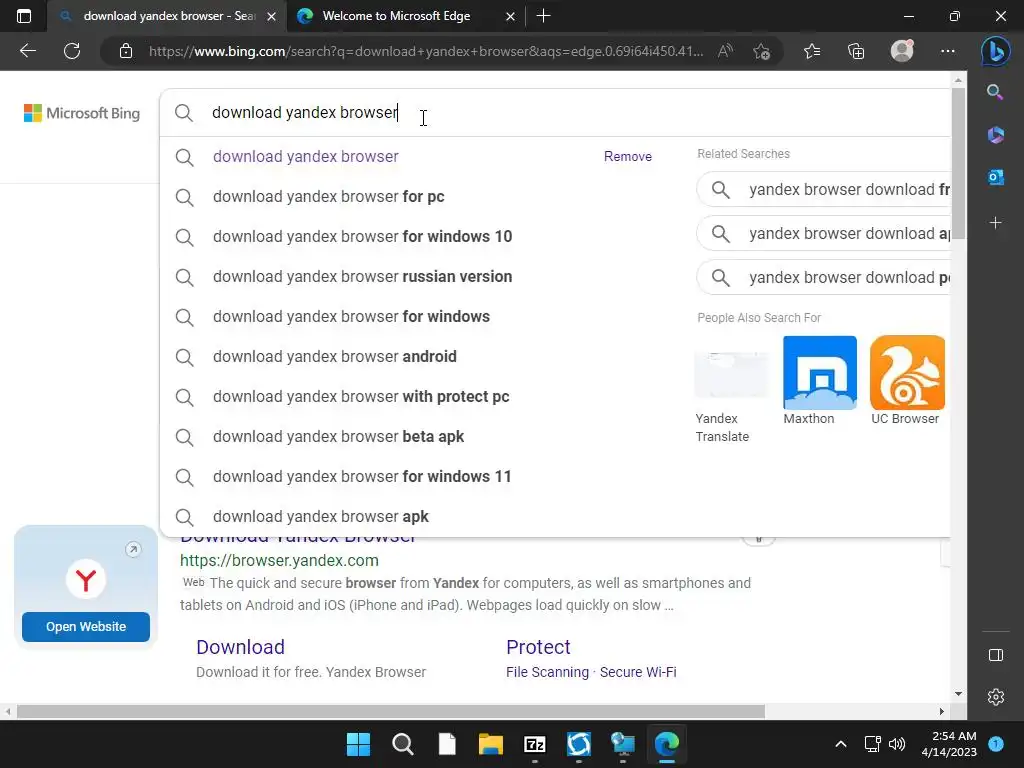Image resolution: width=1024 pixels, height=768 pixels.
Task: Click Yandex Y logo card
Action: [x=86, y=579]
